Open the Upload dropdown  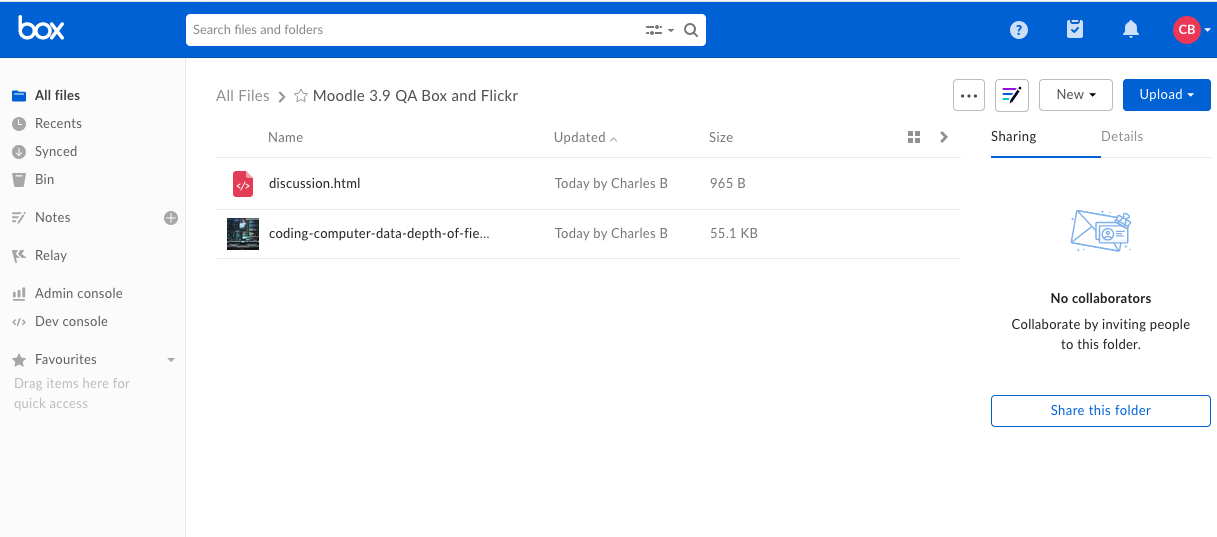(x=1167, y=95)
